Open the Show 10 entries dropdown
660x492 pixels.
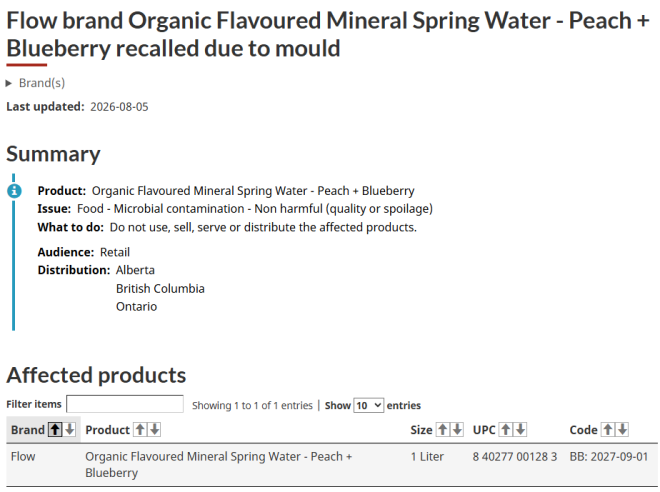[369, 405]
